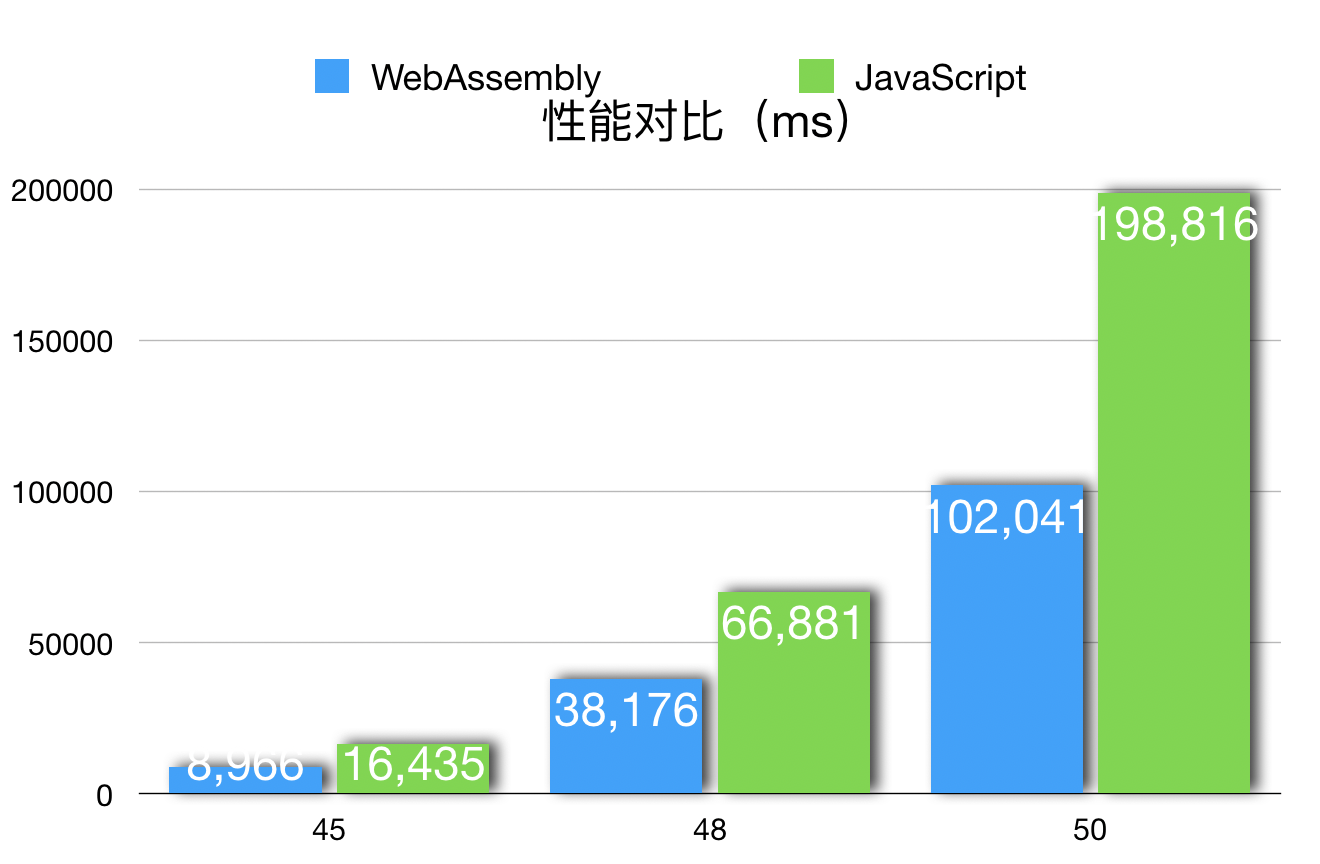Select the x-axis category label 50
Screen dimensions: 1320x864
tap(1091, 830)
